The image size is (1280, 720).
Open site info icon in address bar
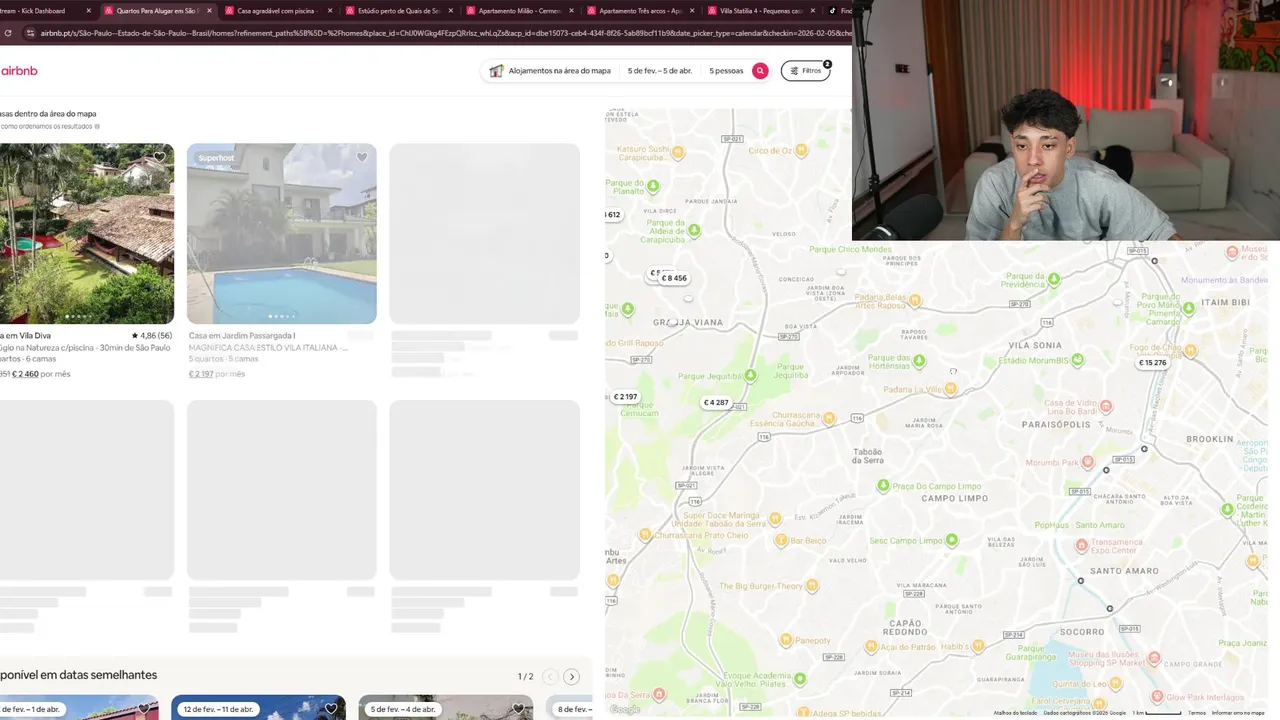tap(30, 33)
